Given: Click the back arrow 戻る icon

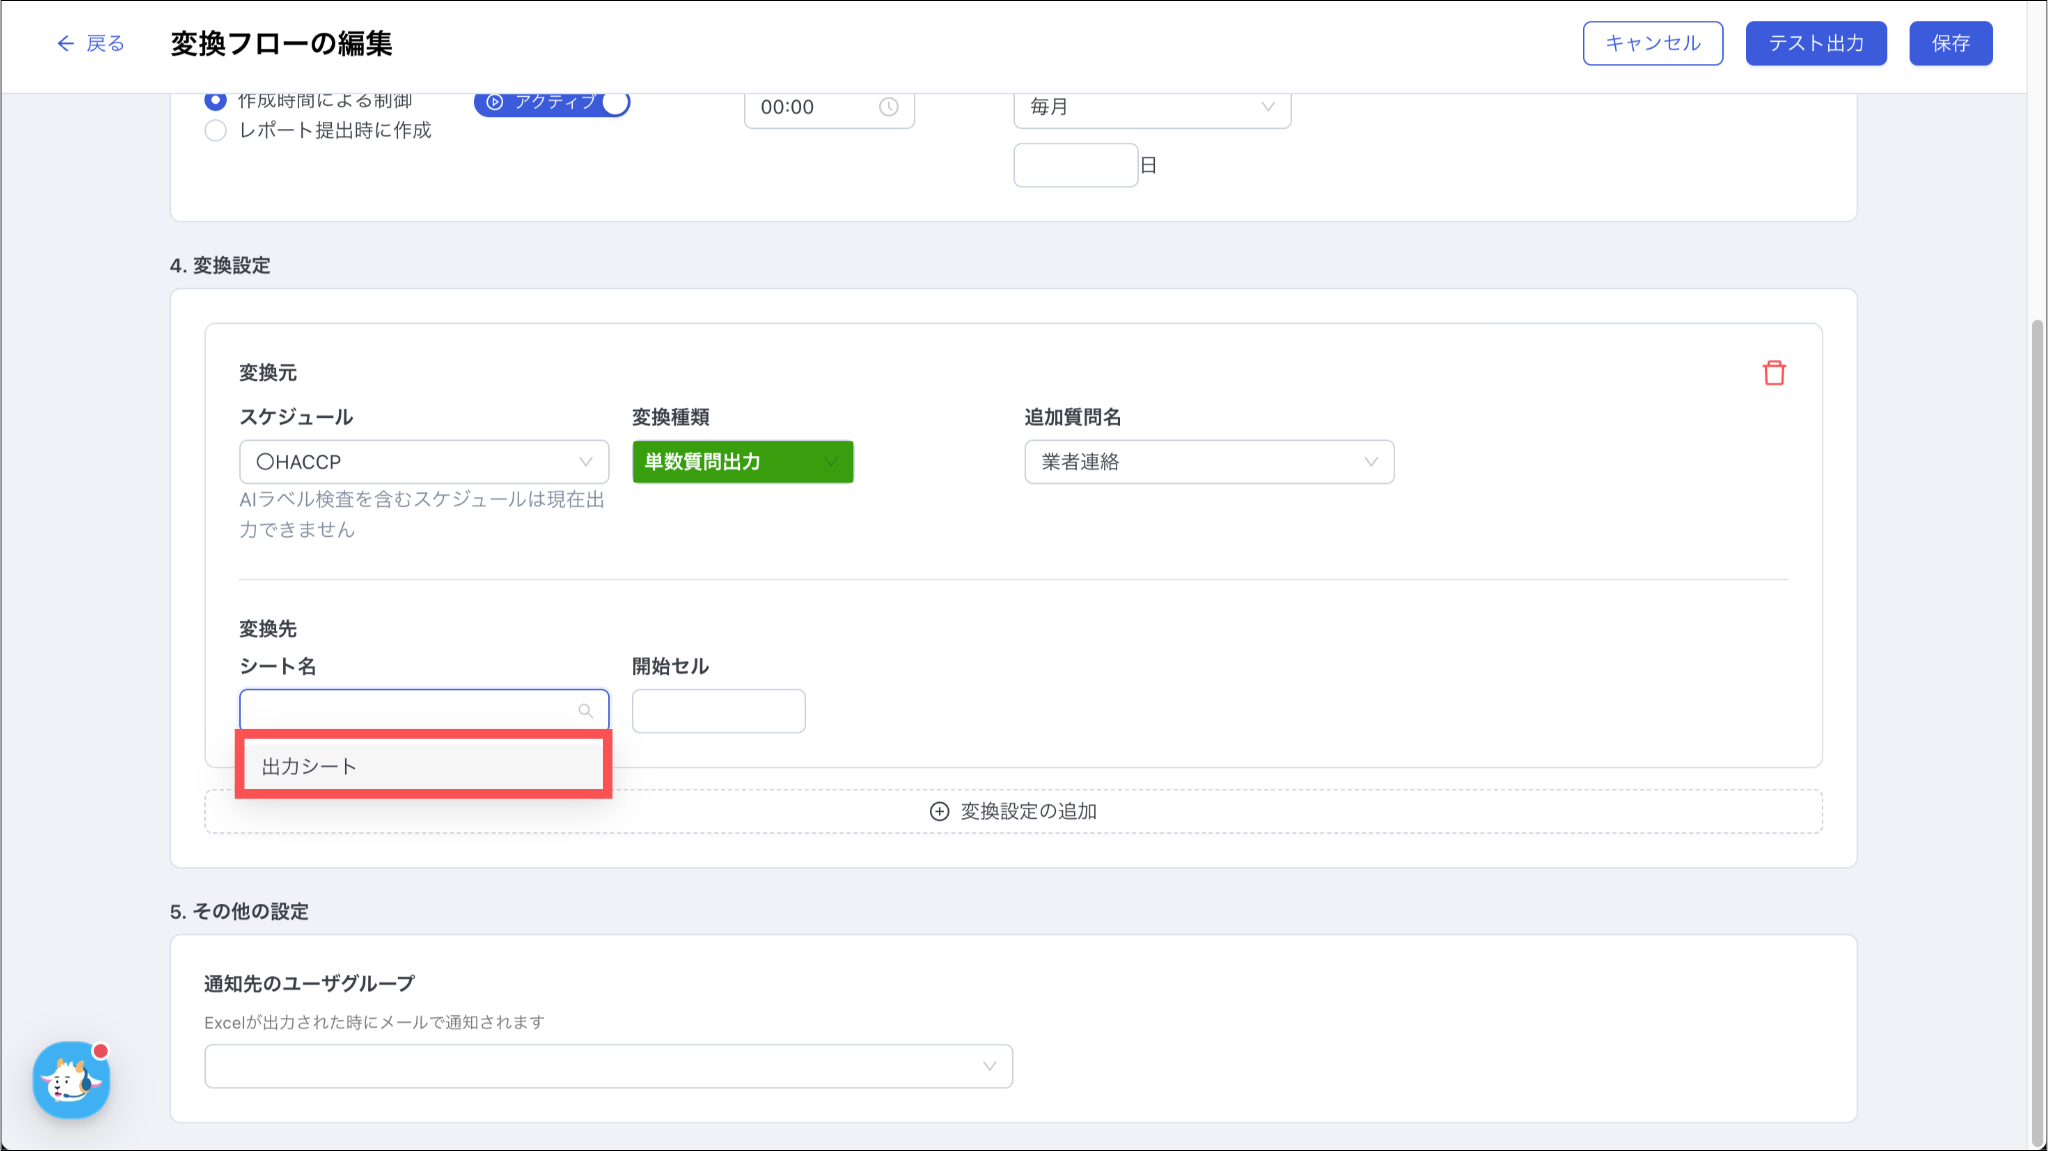Looking at the screenshot, I should coord(66,43).
